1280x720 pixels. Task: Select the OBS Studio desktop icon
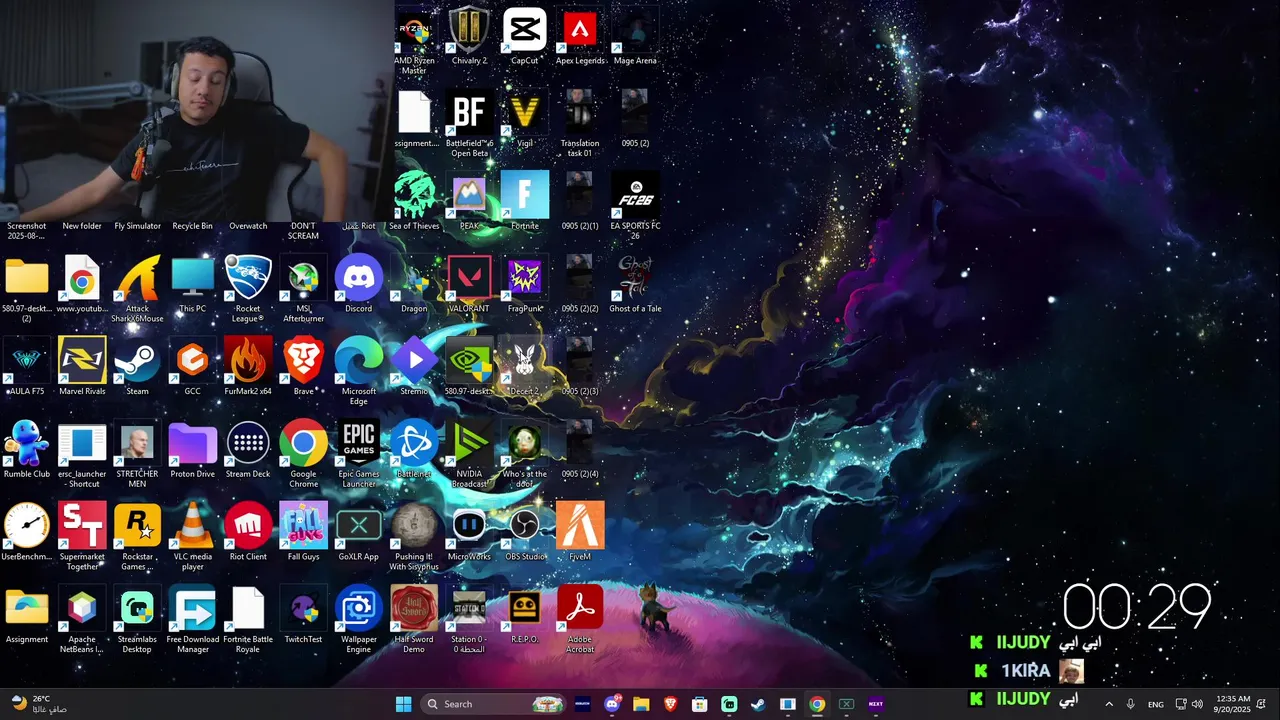[x=525, y=527]
